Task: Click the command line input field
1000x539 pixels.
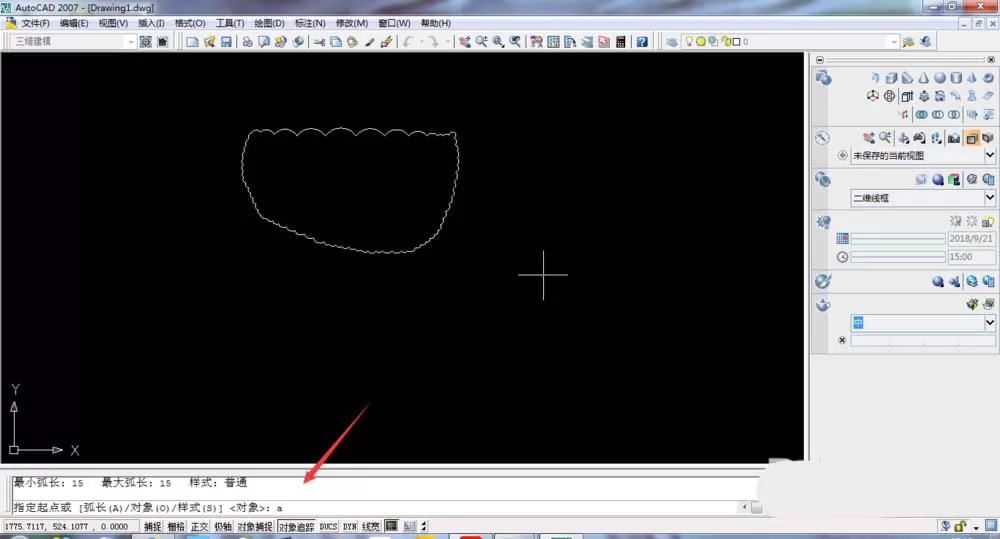Action: tap(376, 508)
